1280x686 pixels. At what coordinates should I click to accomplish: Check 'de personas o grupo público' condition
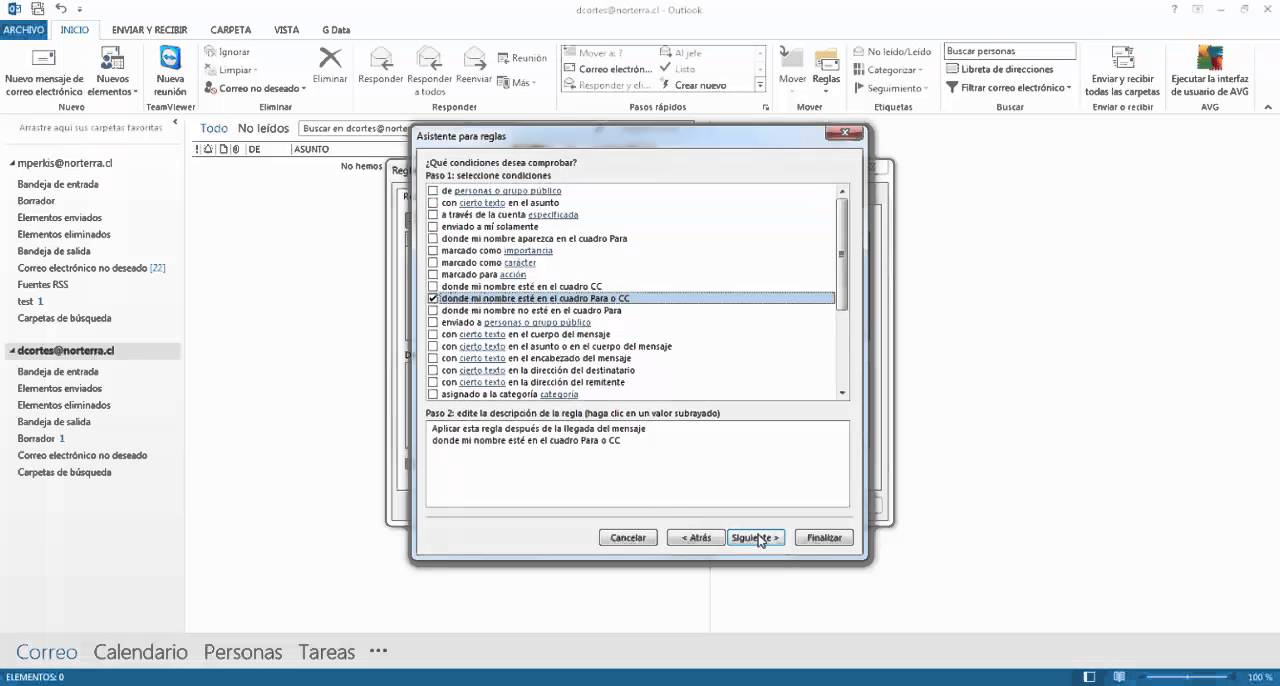433,191
